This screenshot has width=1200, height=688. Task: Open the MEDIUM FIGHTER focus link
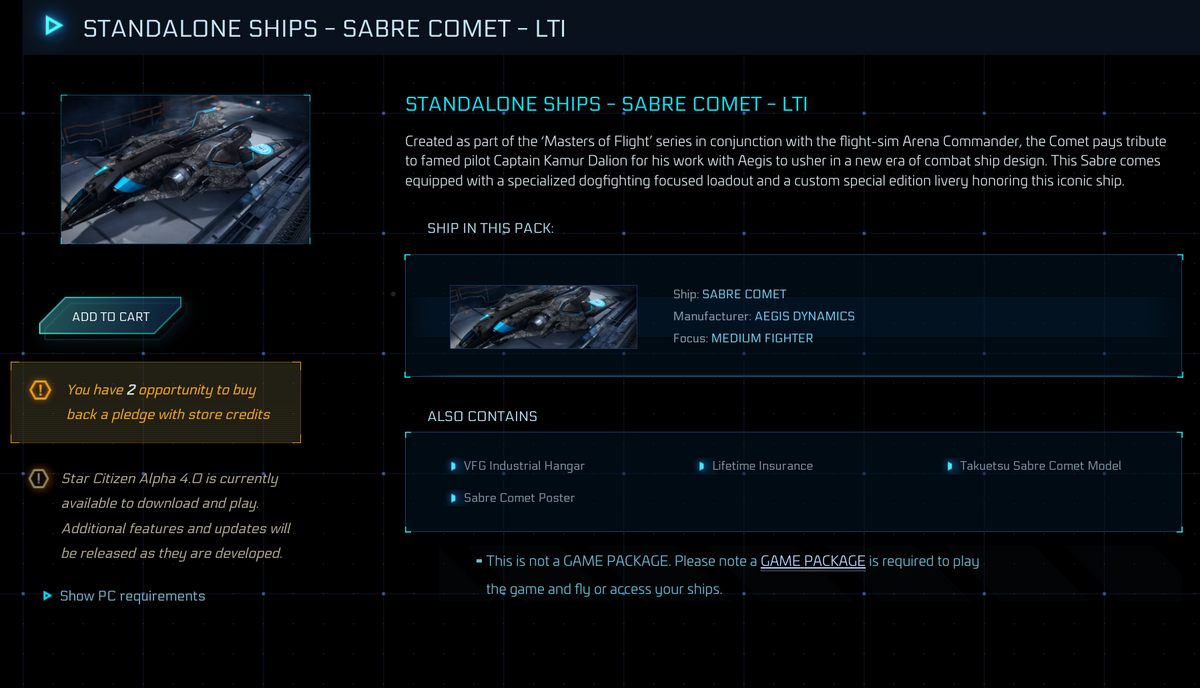point(762,338)
